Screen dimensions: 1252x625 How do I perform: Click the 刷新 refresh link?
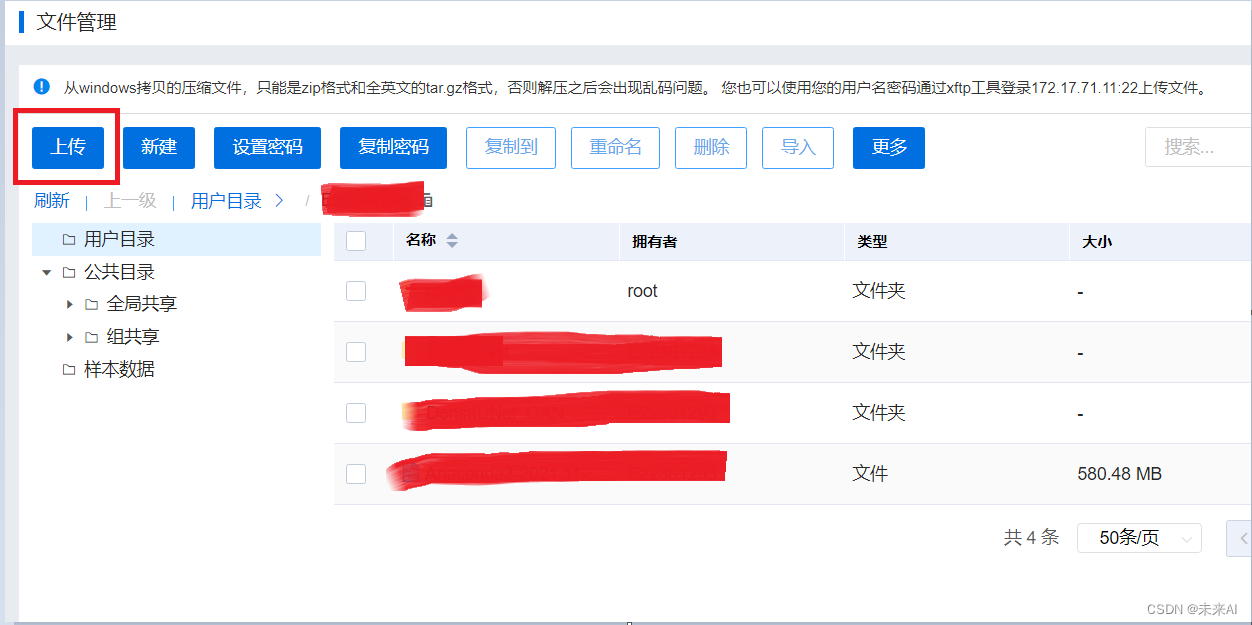pos(52,200)
